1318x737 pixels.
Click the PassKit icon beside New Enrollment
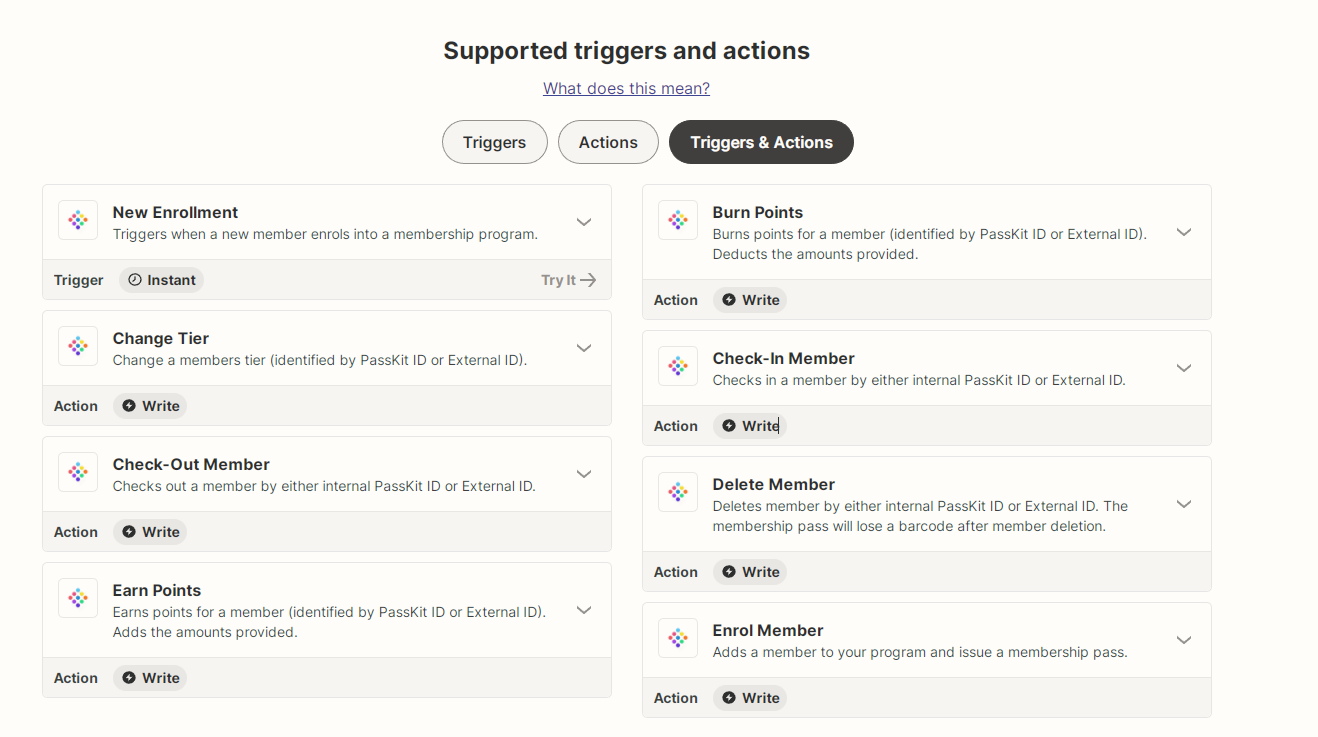[x=78, y=220]
